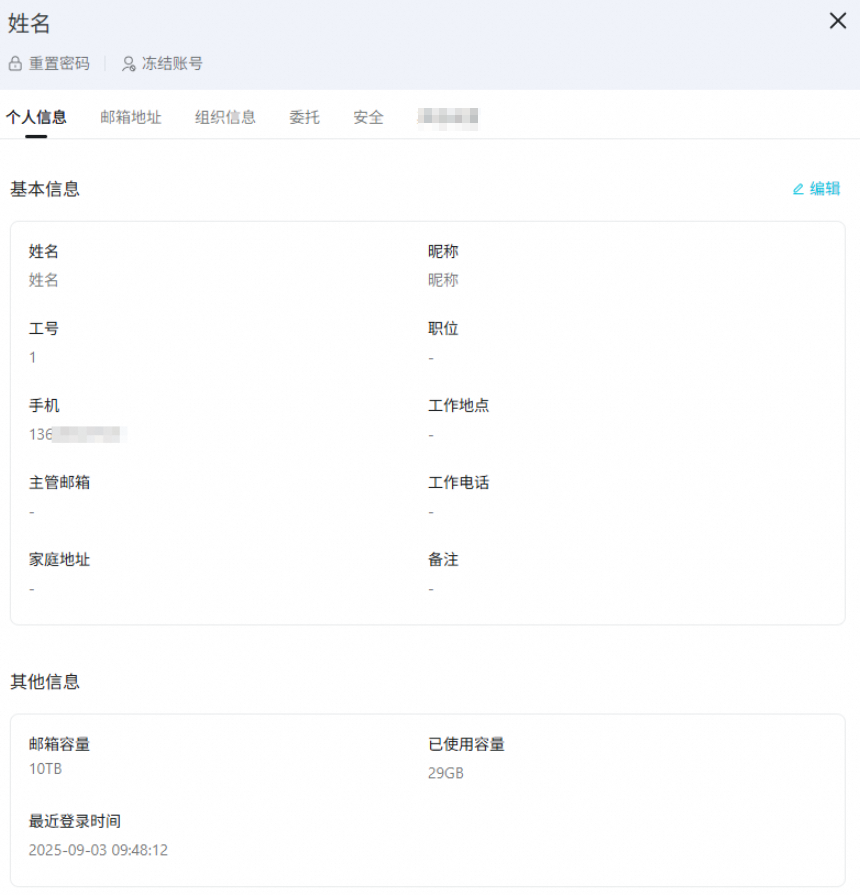Open the 邮箱地址 tab
The width and height of the screenshot is (860, 895).
coord(131,118)
